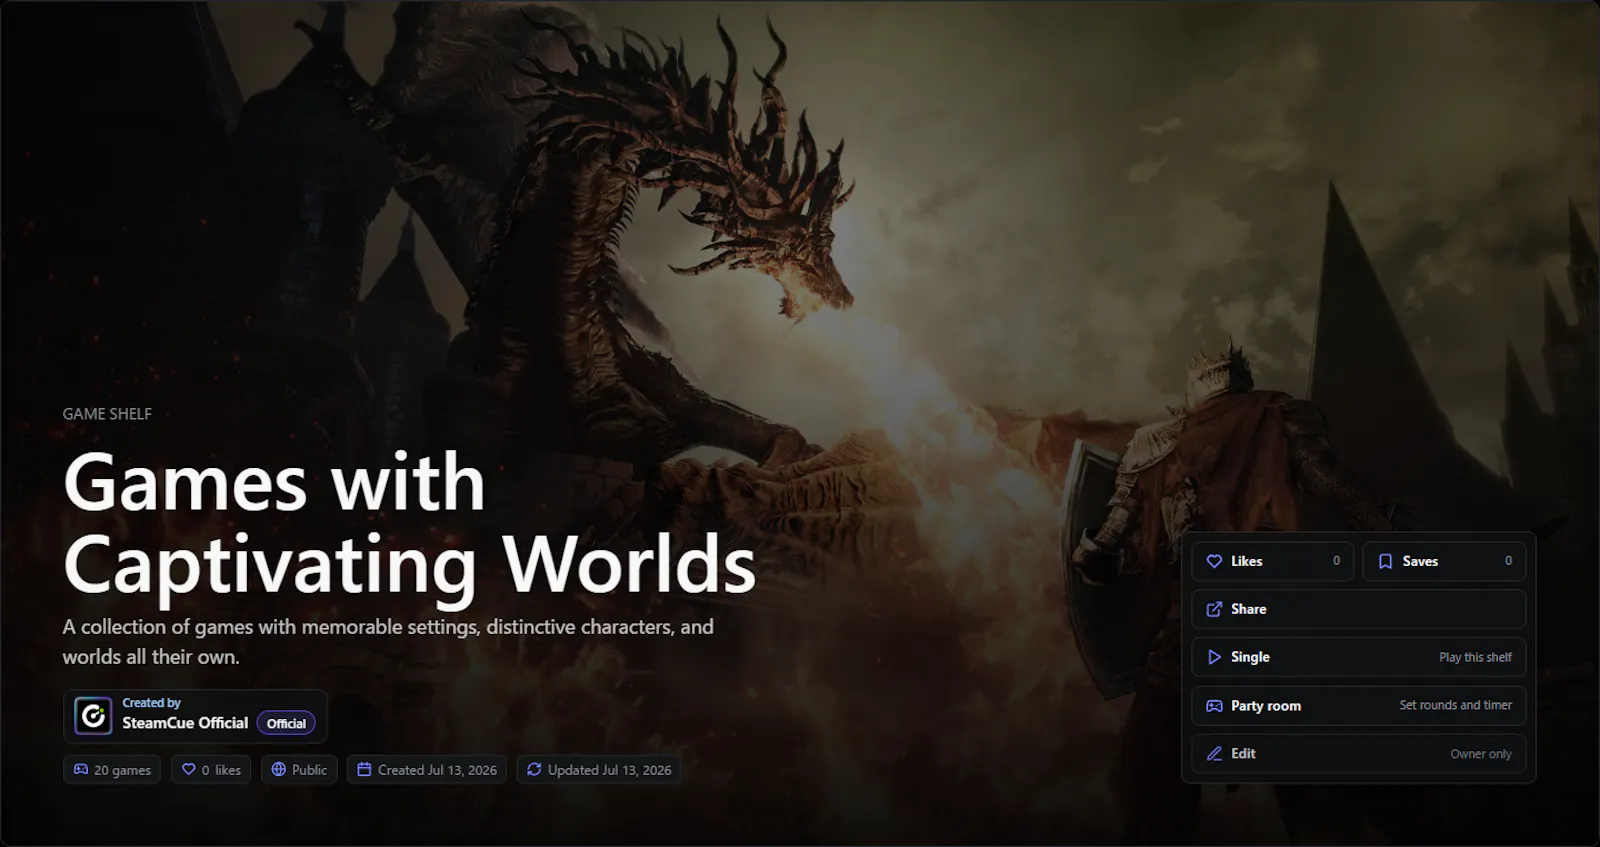Viewport: 1600px width, 847px height.
Task: Click the pencil icon by Edit
Action: (1214, 754)
